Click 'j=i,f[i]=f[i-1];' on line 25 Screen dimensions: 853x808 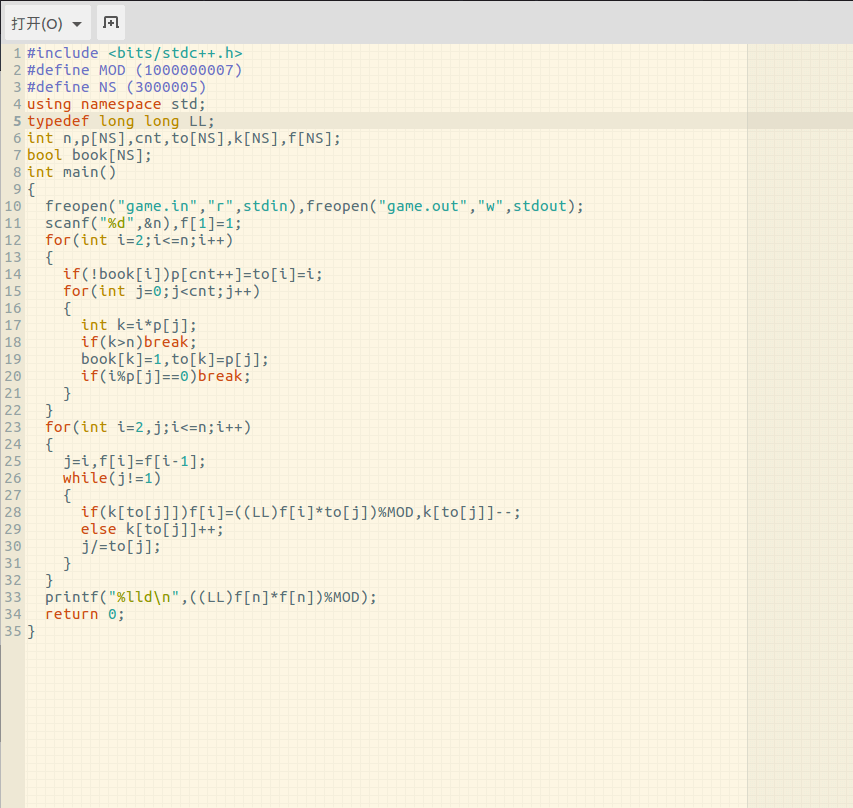pos(134,461)
